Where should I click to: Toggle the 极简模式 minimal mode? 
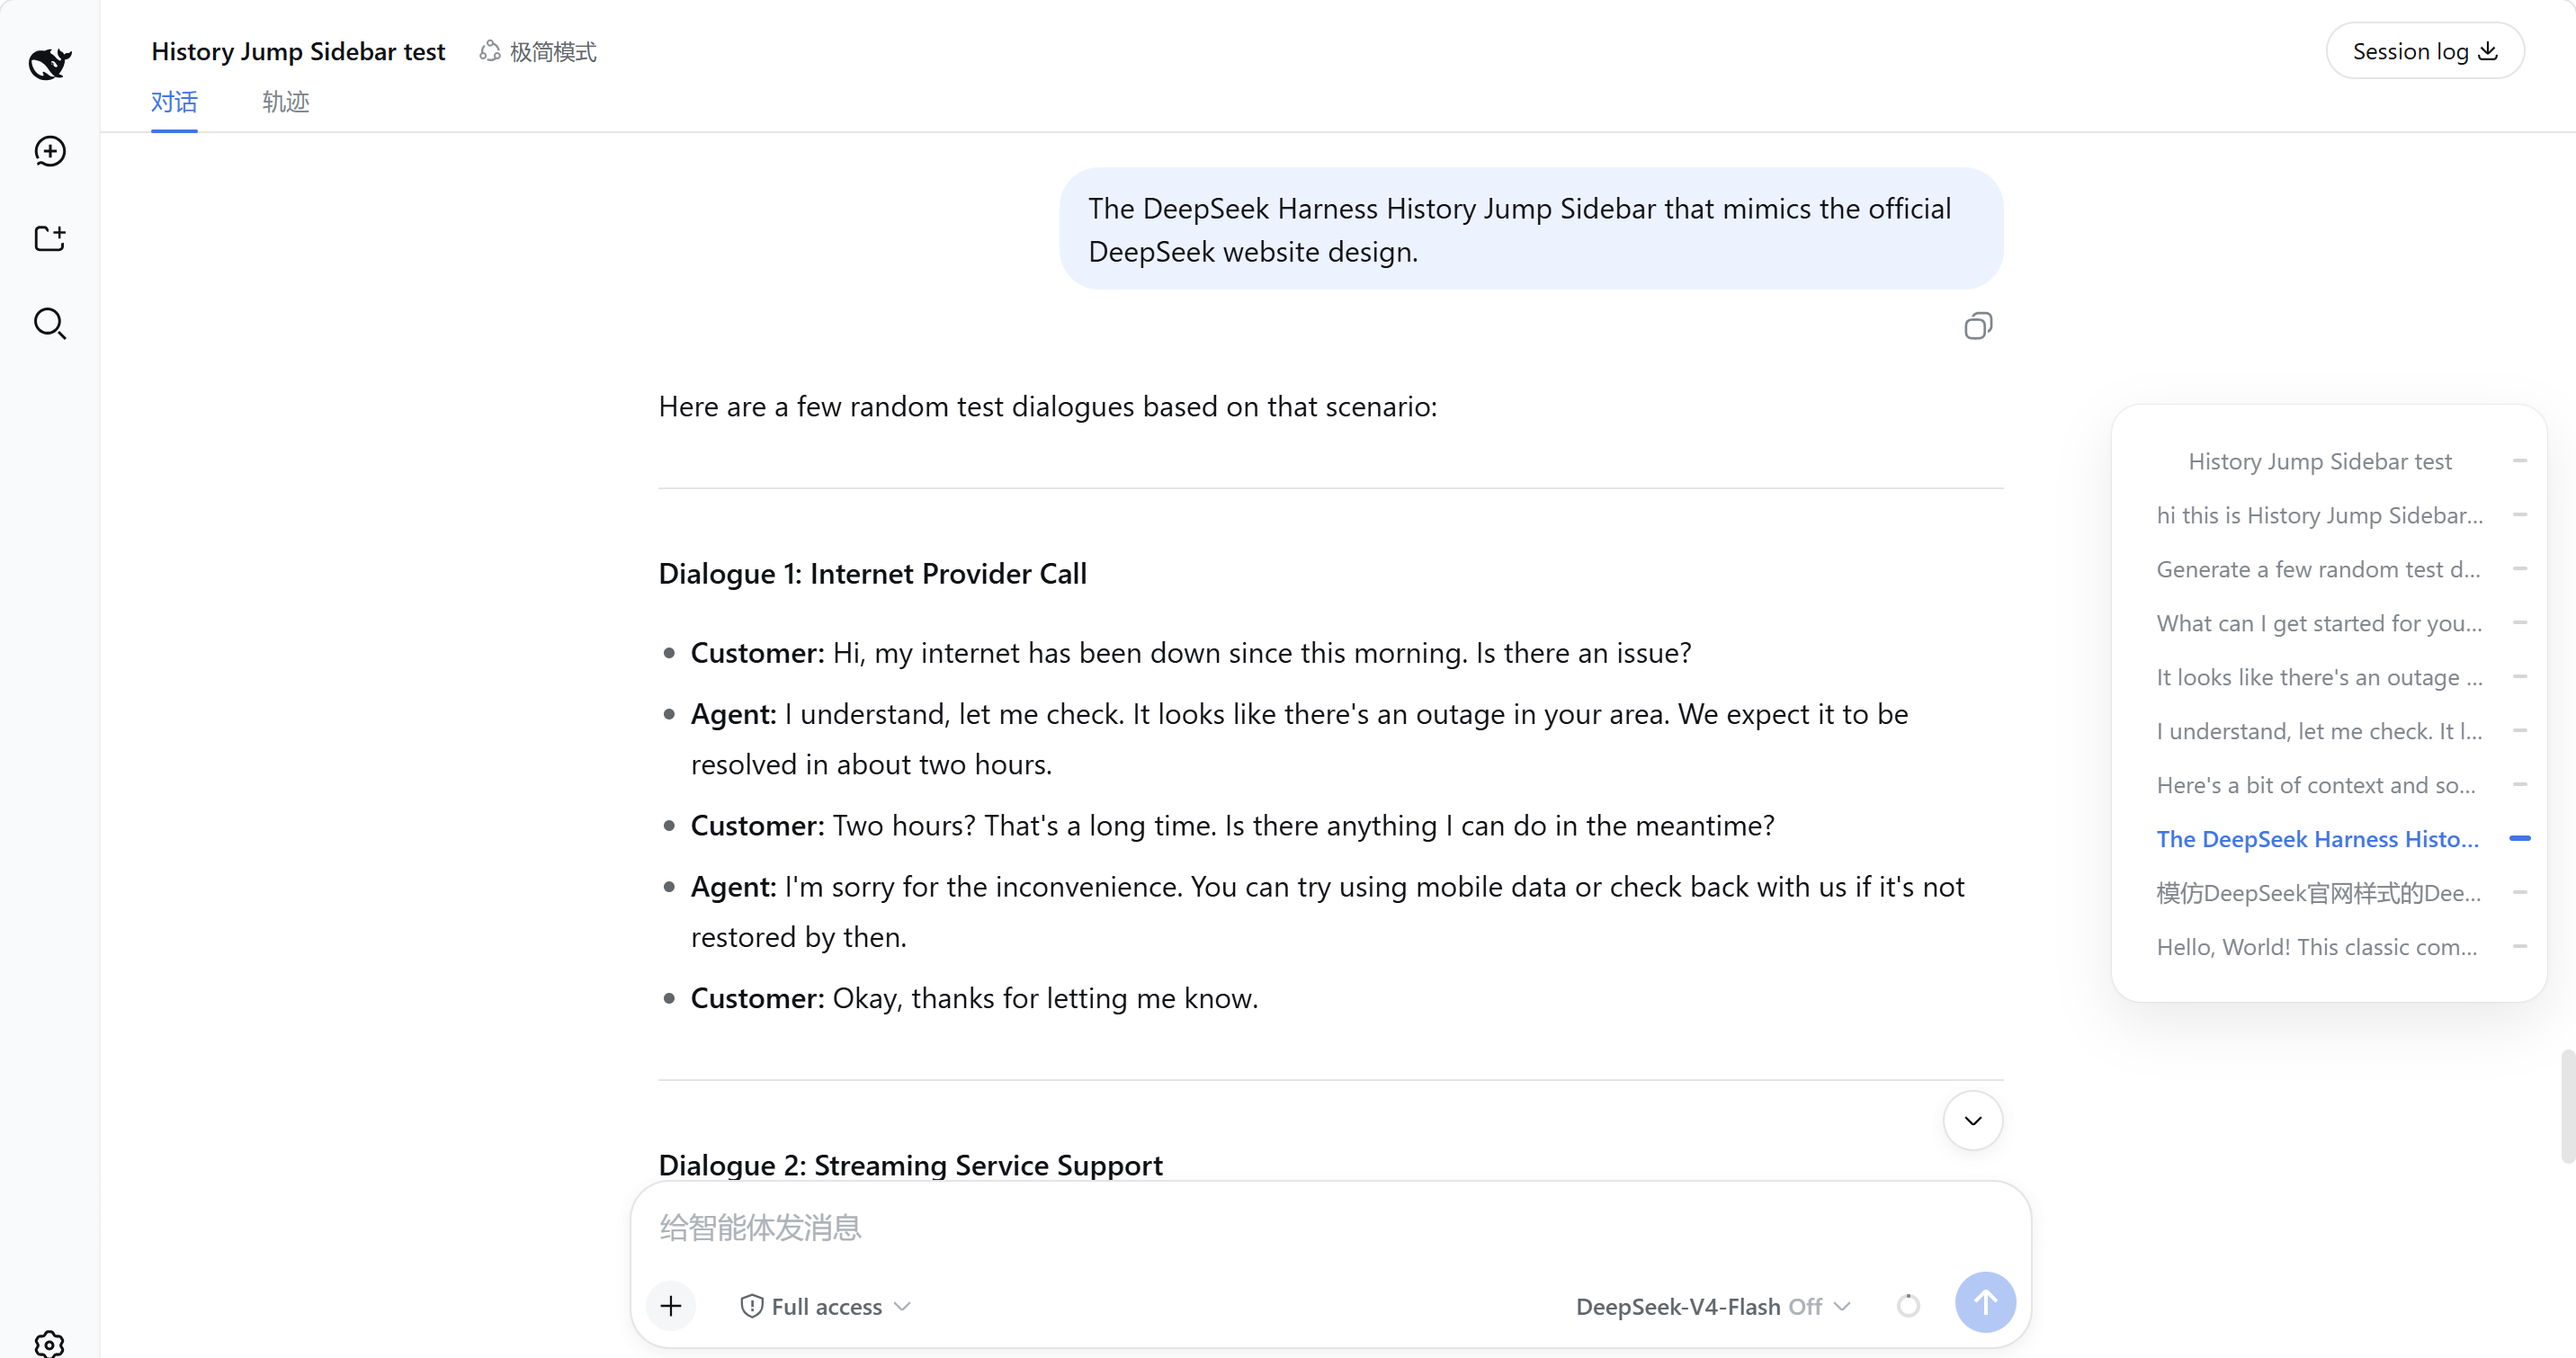[x=538, y=51]
